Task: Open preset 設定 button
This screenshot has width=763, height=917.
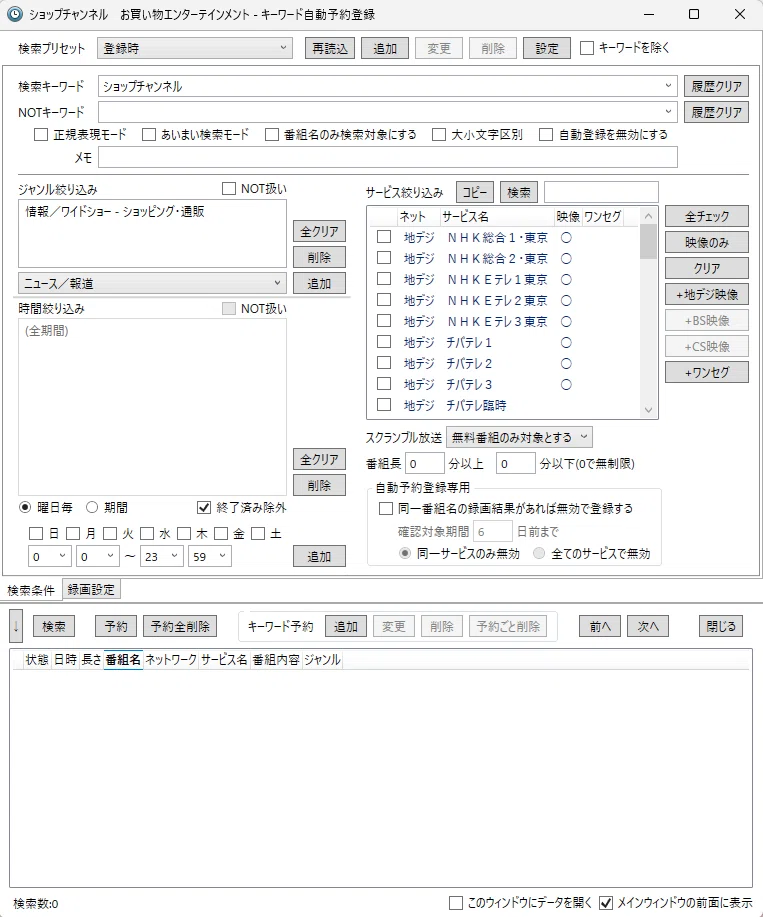Action: (547, 49)
